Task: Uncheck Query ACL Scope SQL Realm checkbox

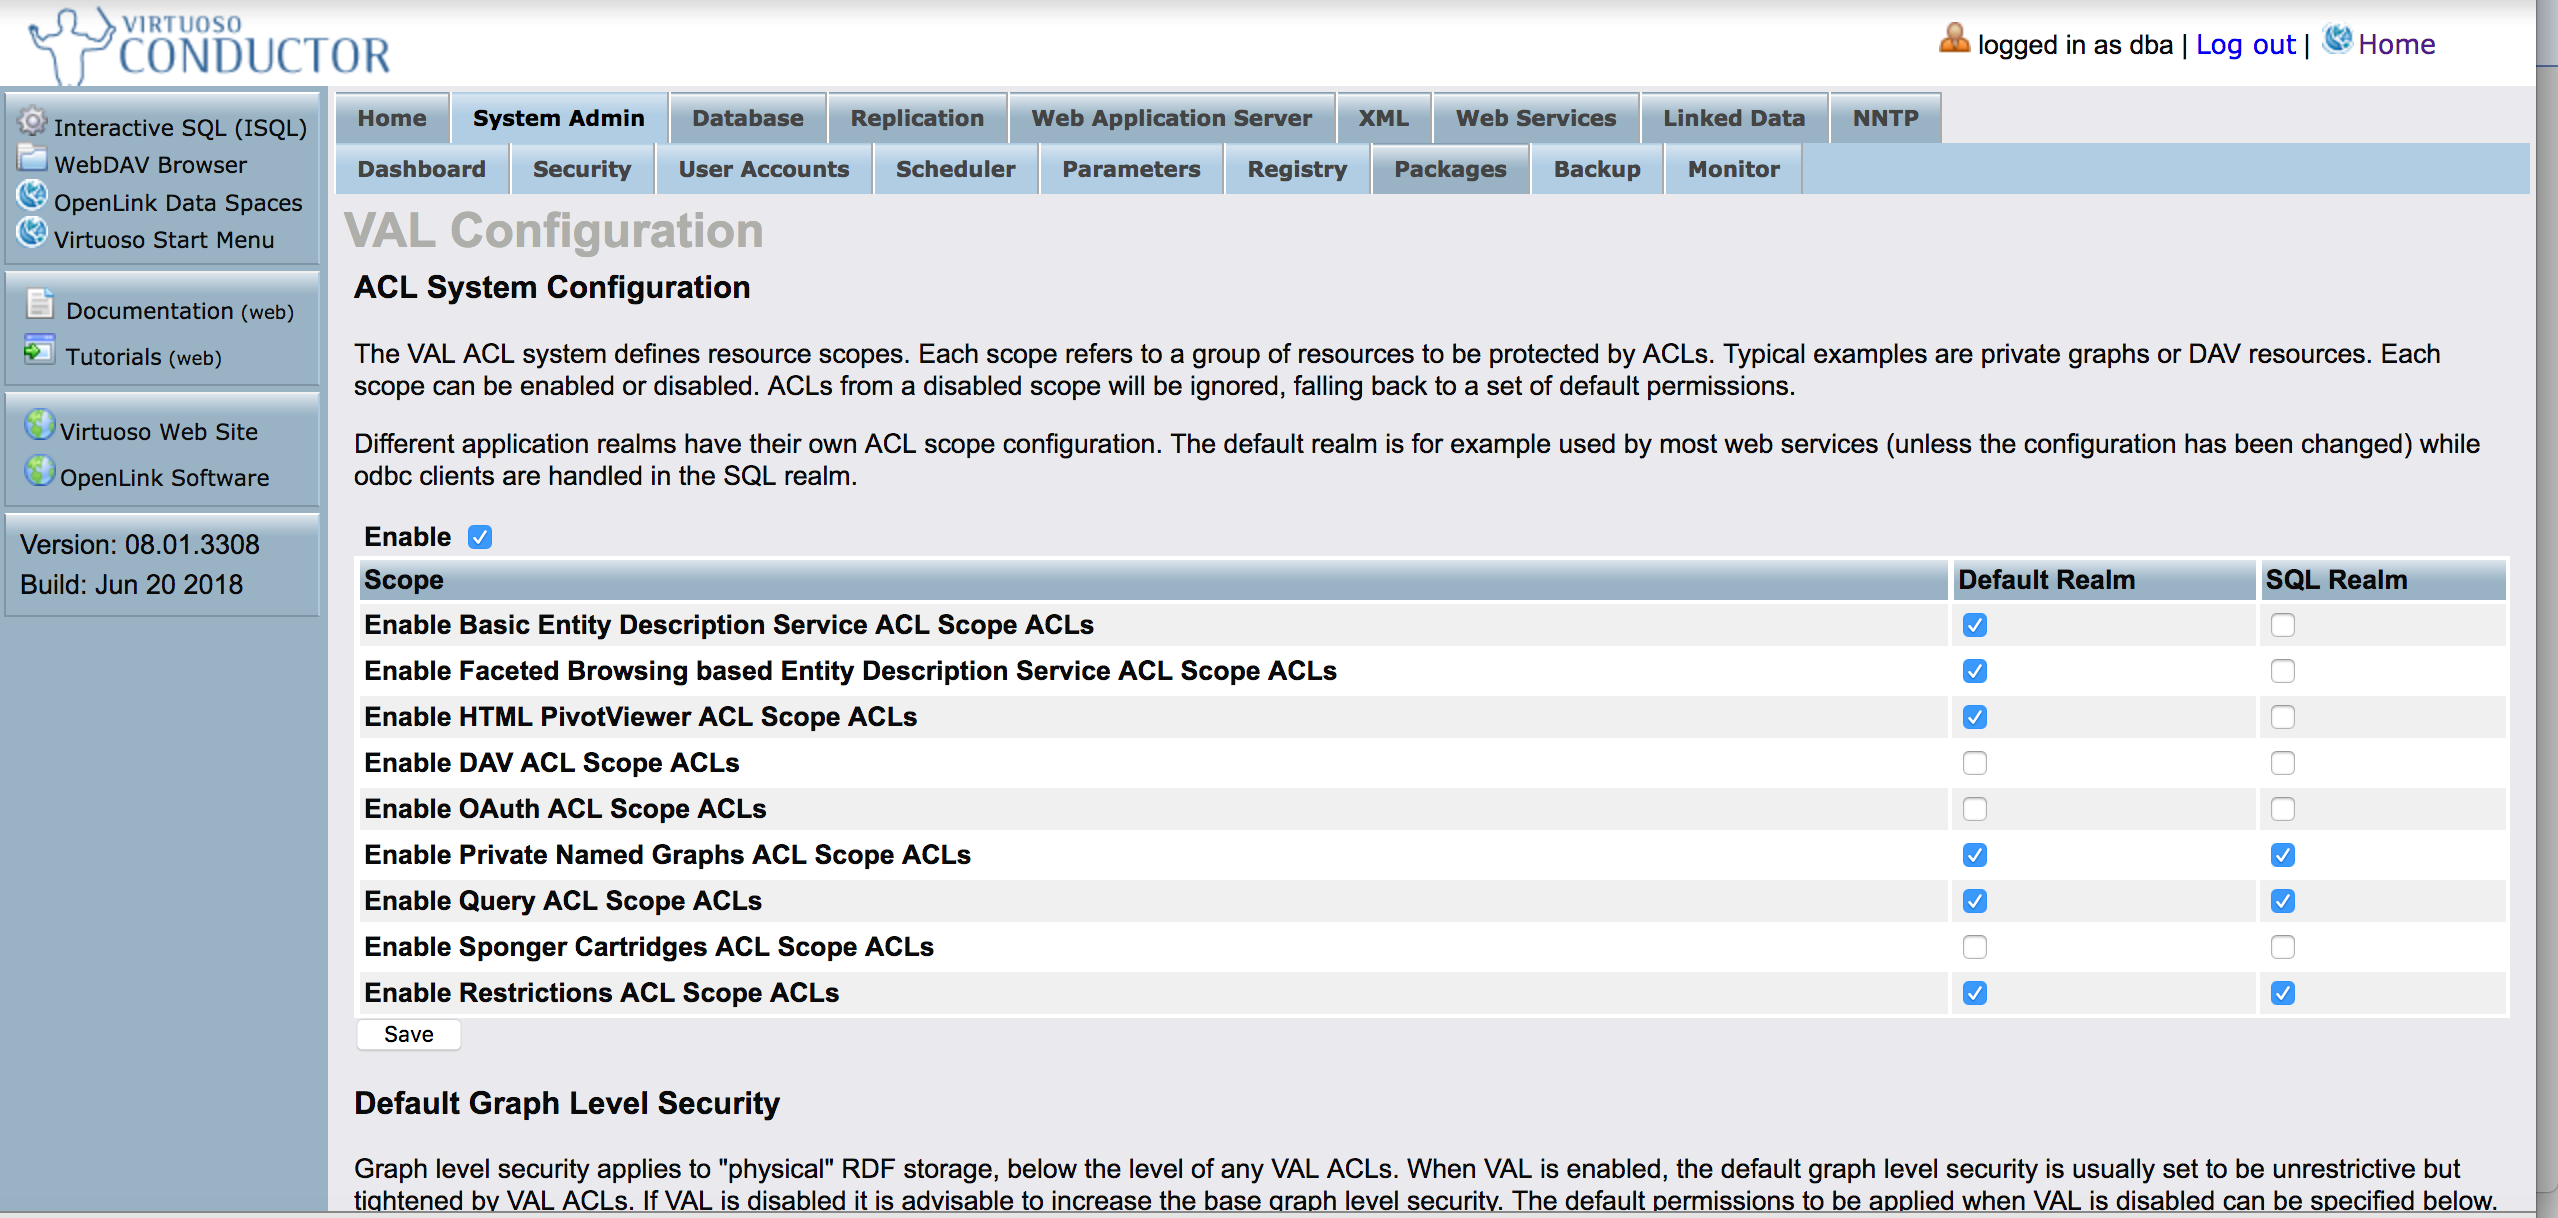Action: click(x=2282, y=901)
